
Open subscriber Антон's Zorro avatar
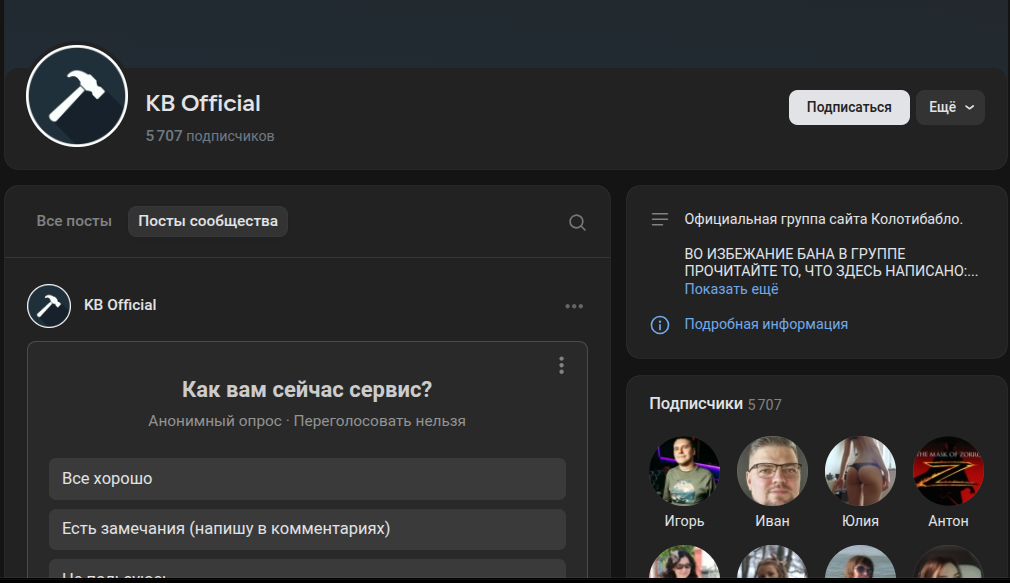tap(947, 470)
